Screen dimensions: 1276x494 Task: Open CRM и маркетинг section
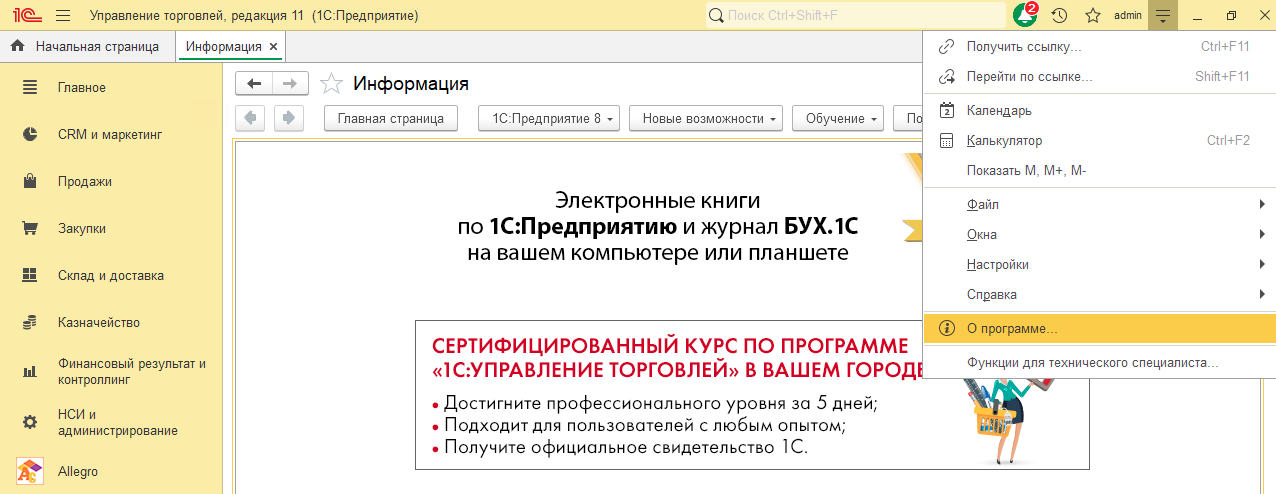coord(111,134)
